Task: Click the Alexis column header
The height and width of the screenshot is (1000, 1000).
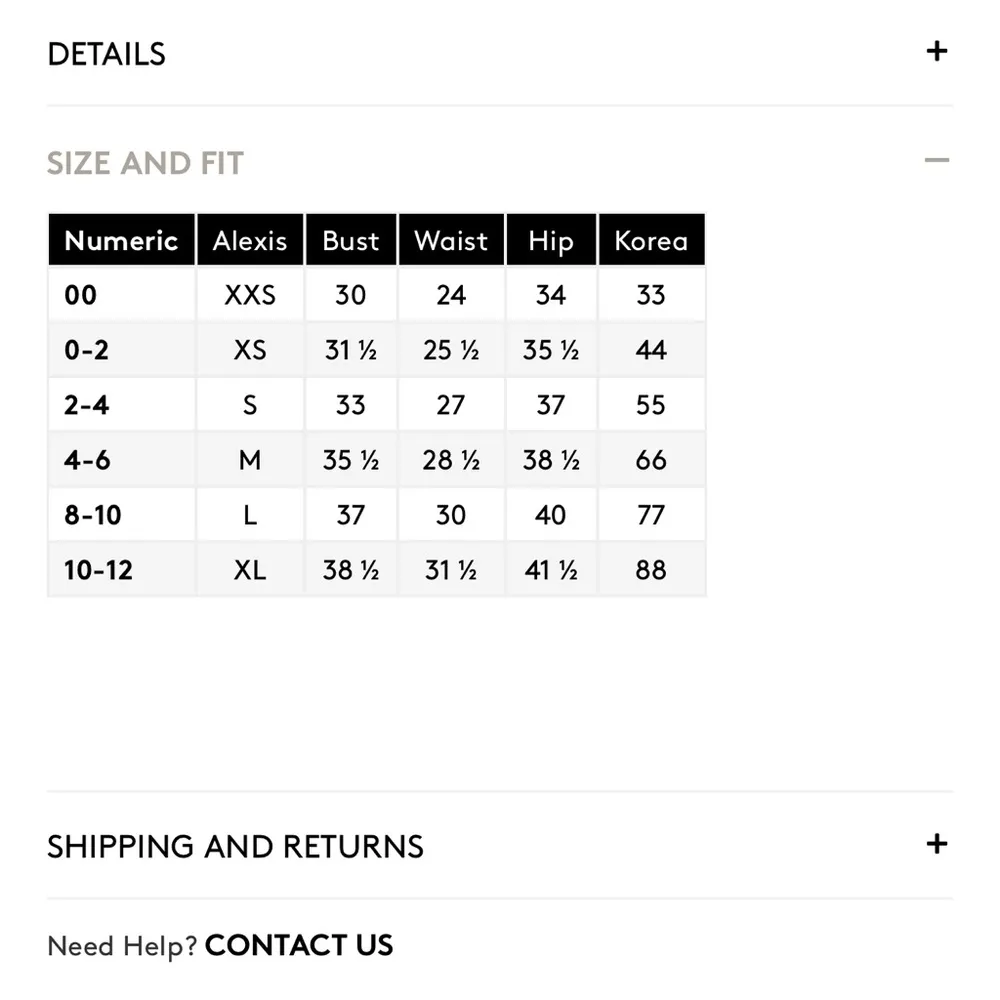Action: click(250, 241)
